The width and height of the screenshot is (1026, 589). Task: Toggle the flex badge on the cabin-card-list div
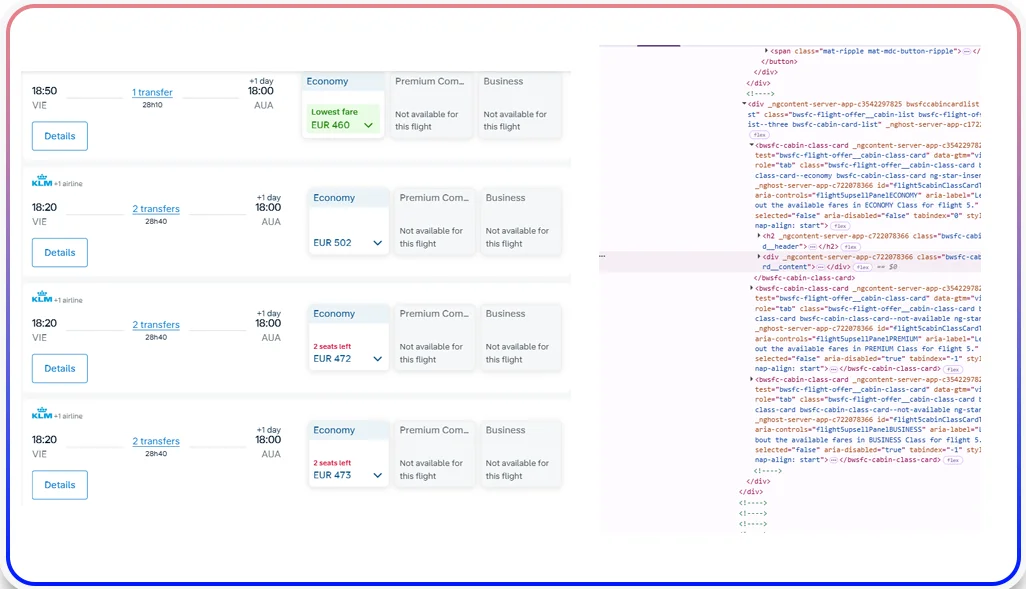759,134
